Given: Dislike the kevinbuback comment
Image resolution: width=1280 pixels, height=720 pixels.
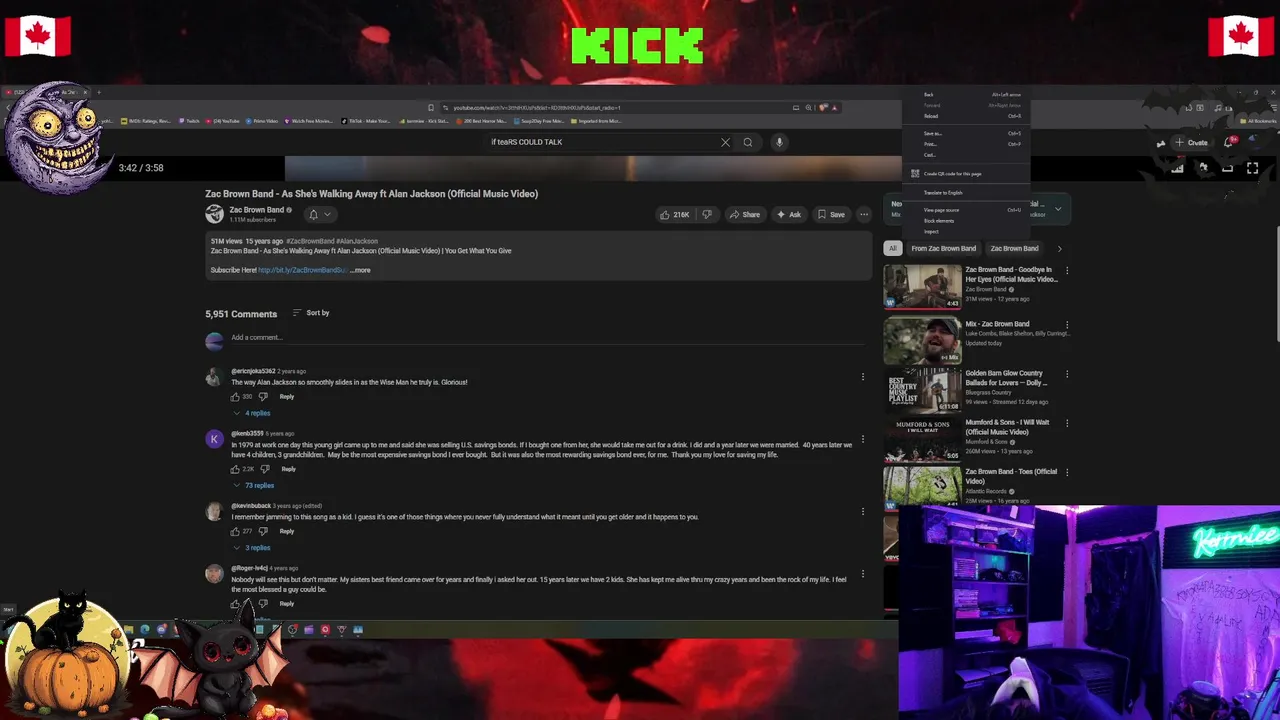Looking at the screenshot, I should click(263, 531).
